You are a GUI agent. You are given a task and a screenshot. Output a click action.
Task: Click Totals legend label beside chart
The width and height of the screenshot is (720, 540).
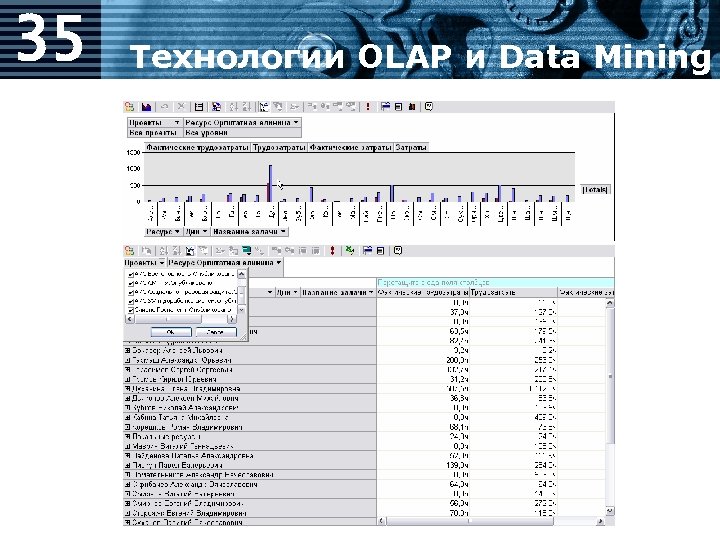pyautogui.click(x=595, y=190)
